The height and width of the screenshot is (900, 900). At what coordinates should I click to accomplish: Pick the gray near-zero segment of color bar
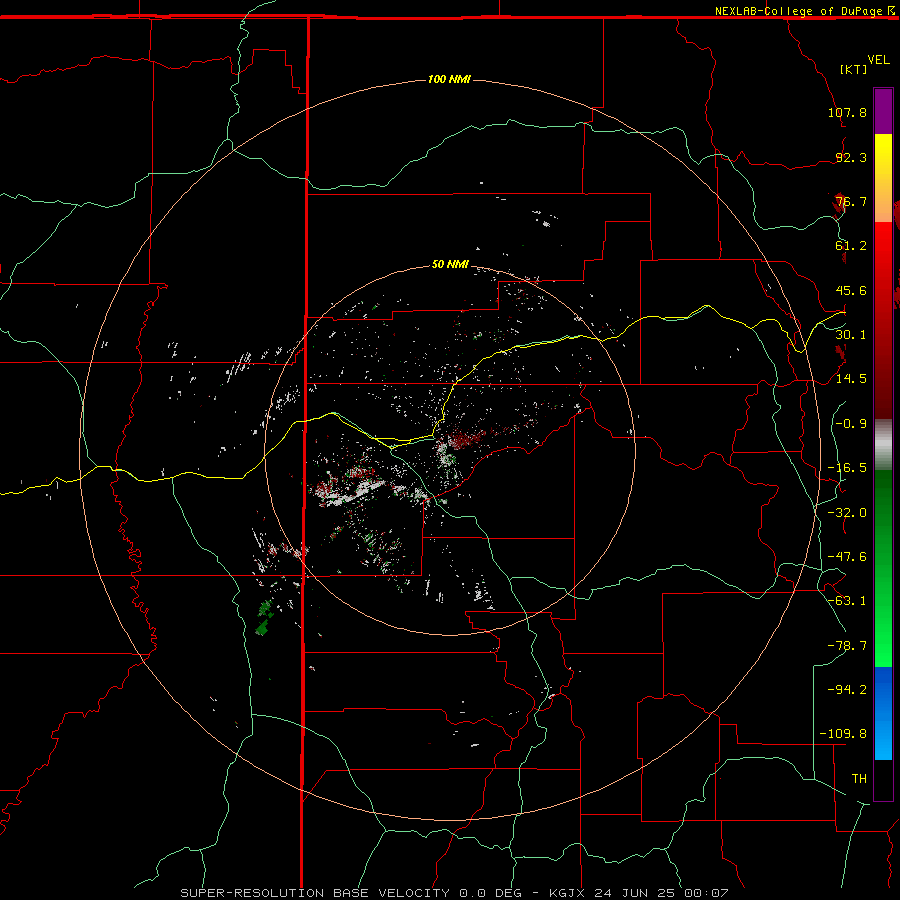[x=883, y=445]
